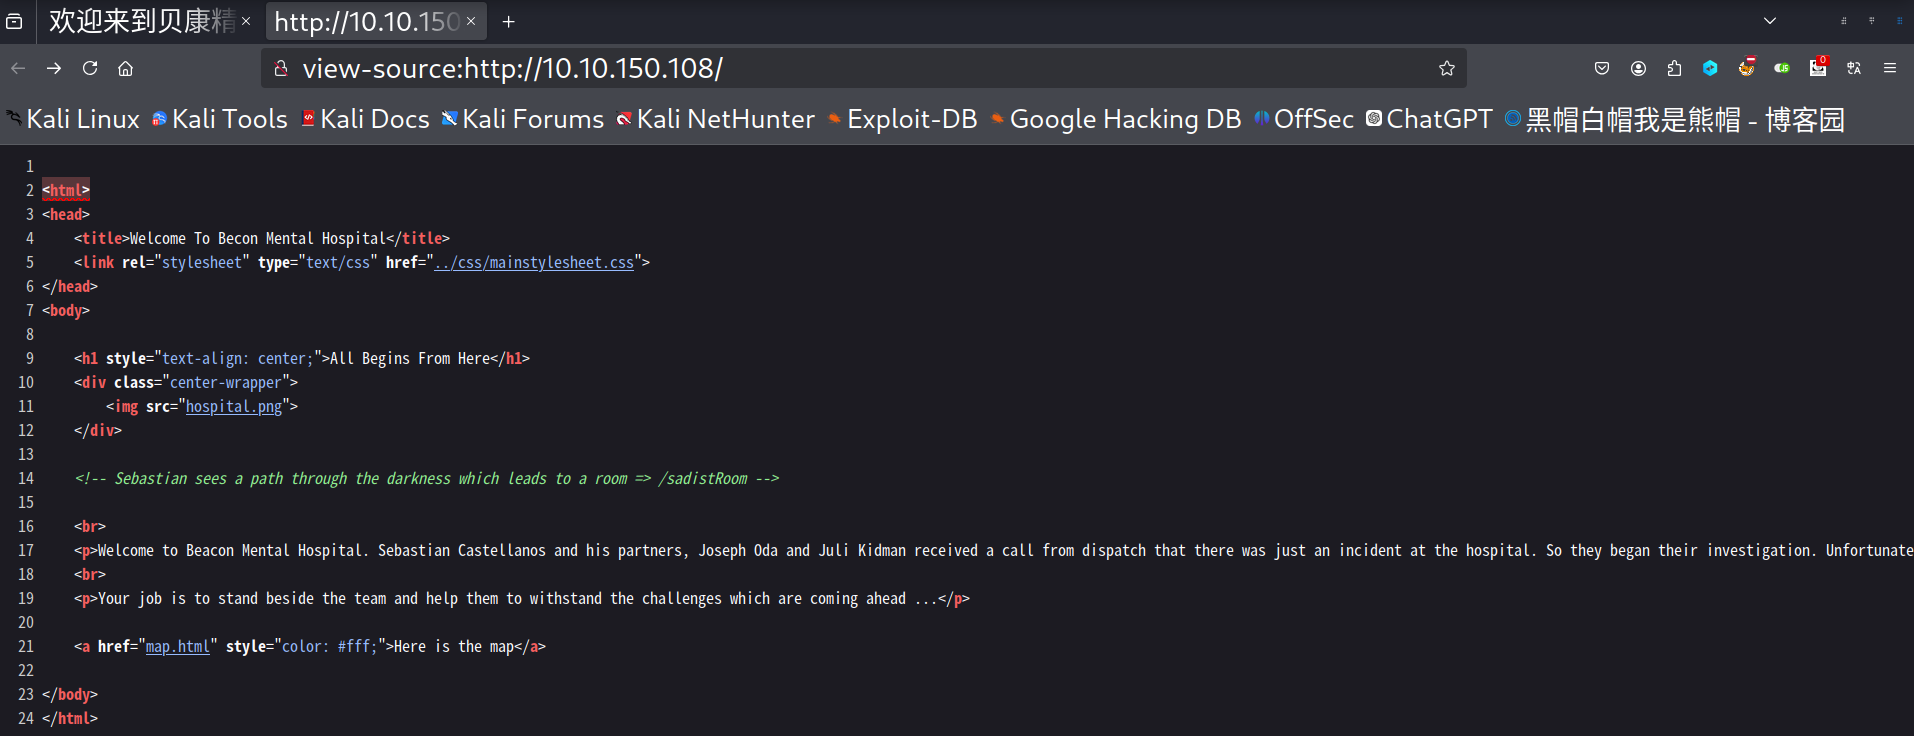
Task: Follow the hospital.png source link
Action: [234, 406]
